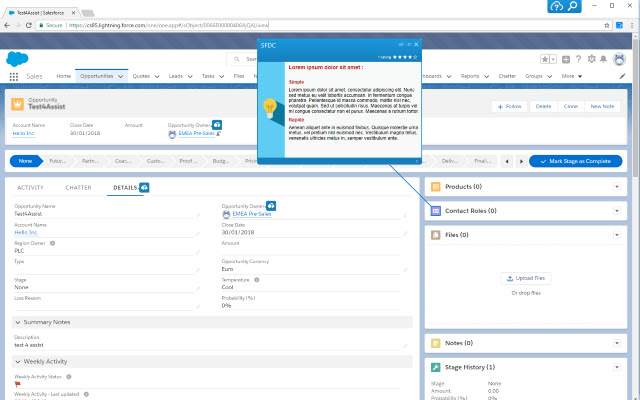
Task: Click the orange Opportunity crown icon
Action: (18, 104)
